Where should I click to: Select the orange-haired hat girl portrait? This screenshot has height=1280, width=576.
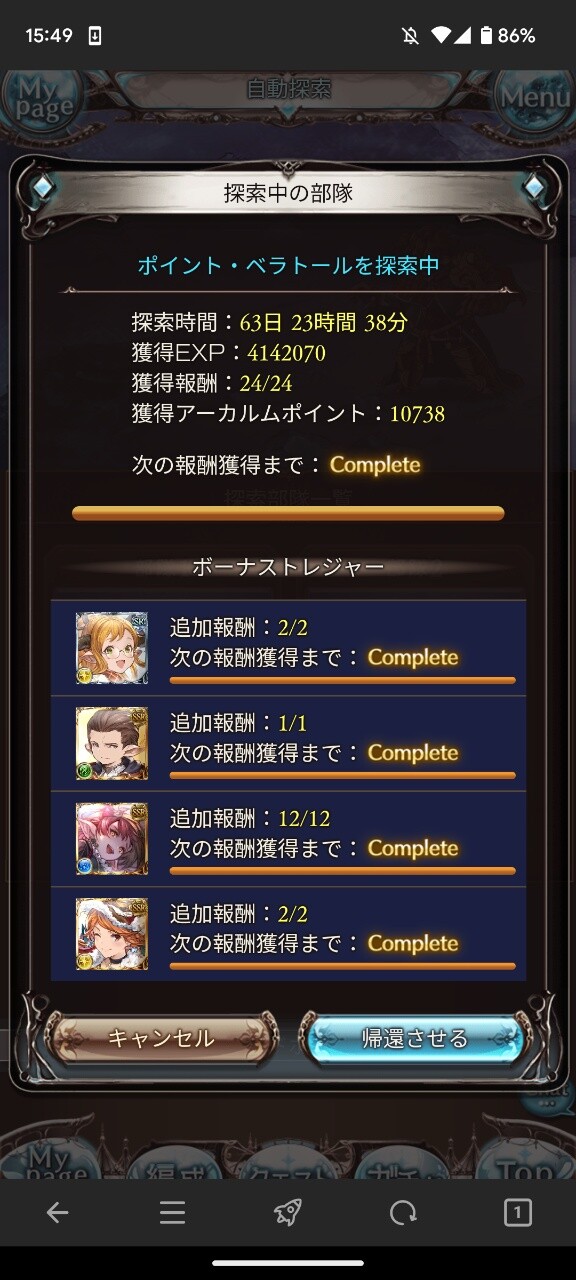click(x=112, y=934)
